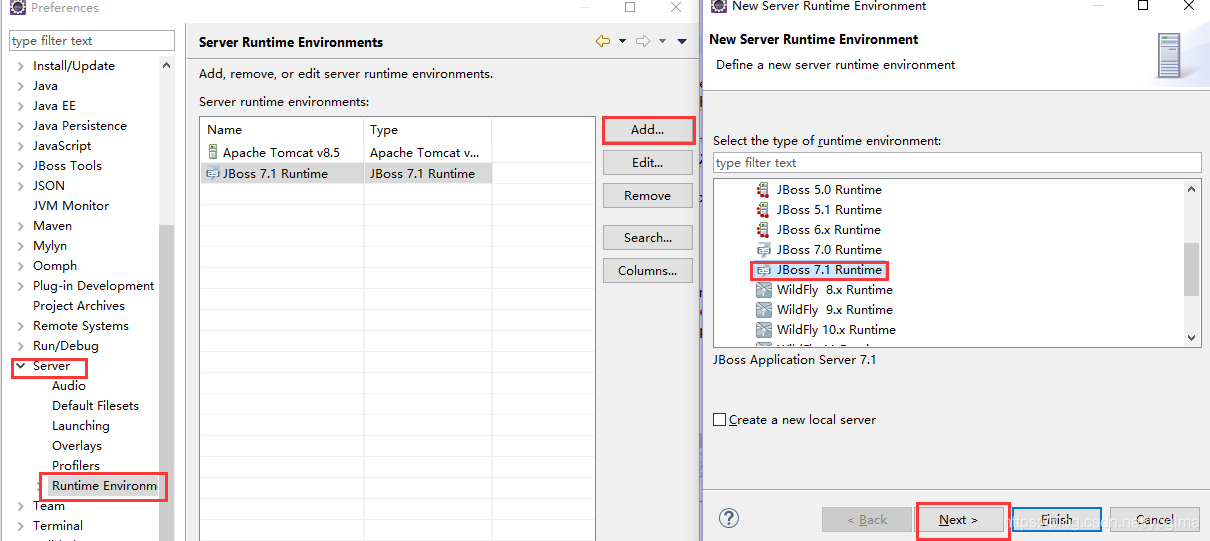Open the Preferences view menu triangle
The width and height of the screenshot is (1210, 541).
(x=682, y=42)
